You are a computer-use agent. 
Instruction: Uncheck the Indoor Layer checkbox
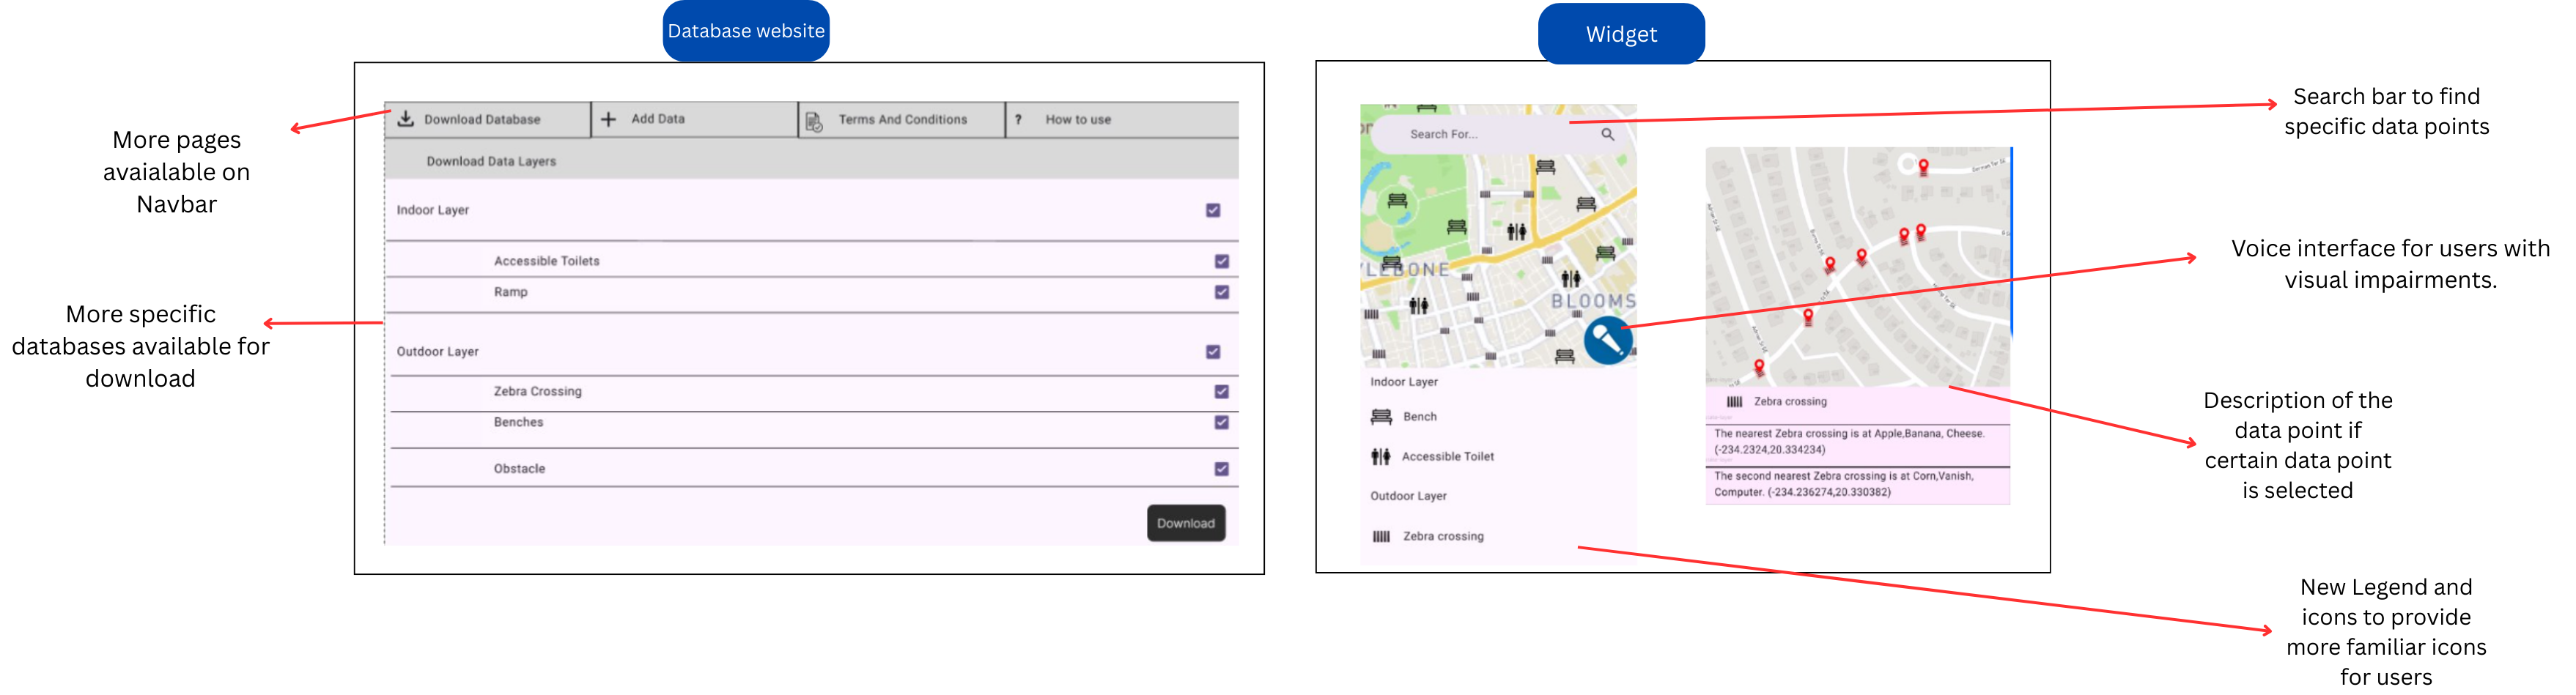[1213, 210]
